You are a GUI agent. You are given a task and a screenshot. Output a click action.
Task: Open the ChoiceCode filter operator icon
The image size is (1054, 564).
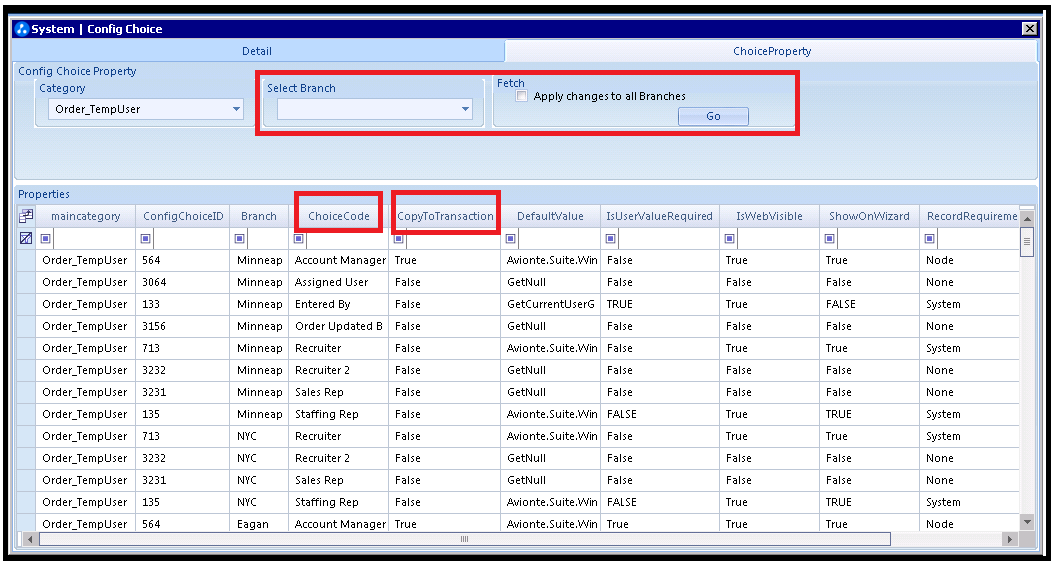point(298,238)
